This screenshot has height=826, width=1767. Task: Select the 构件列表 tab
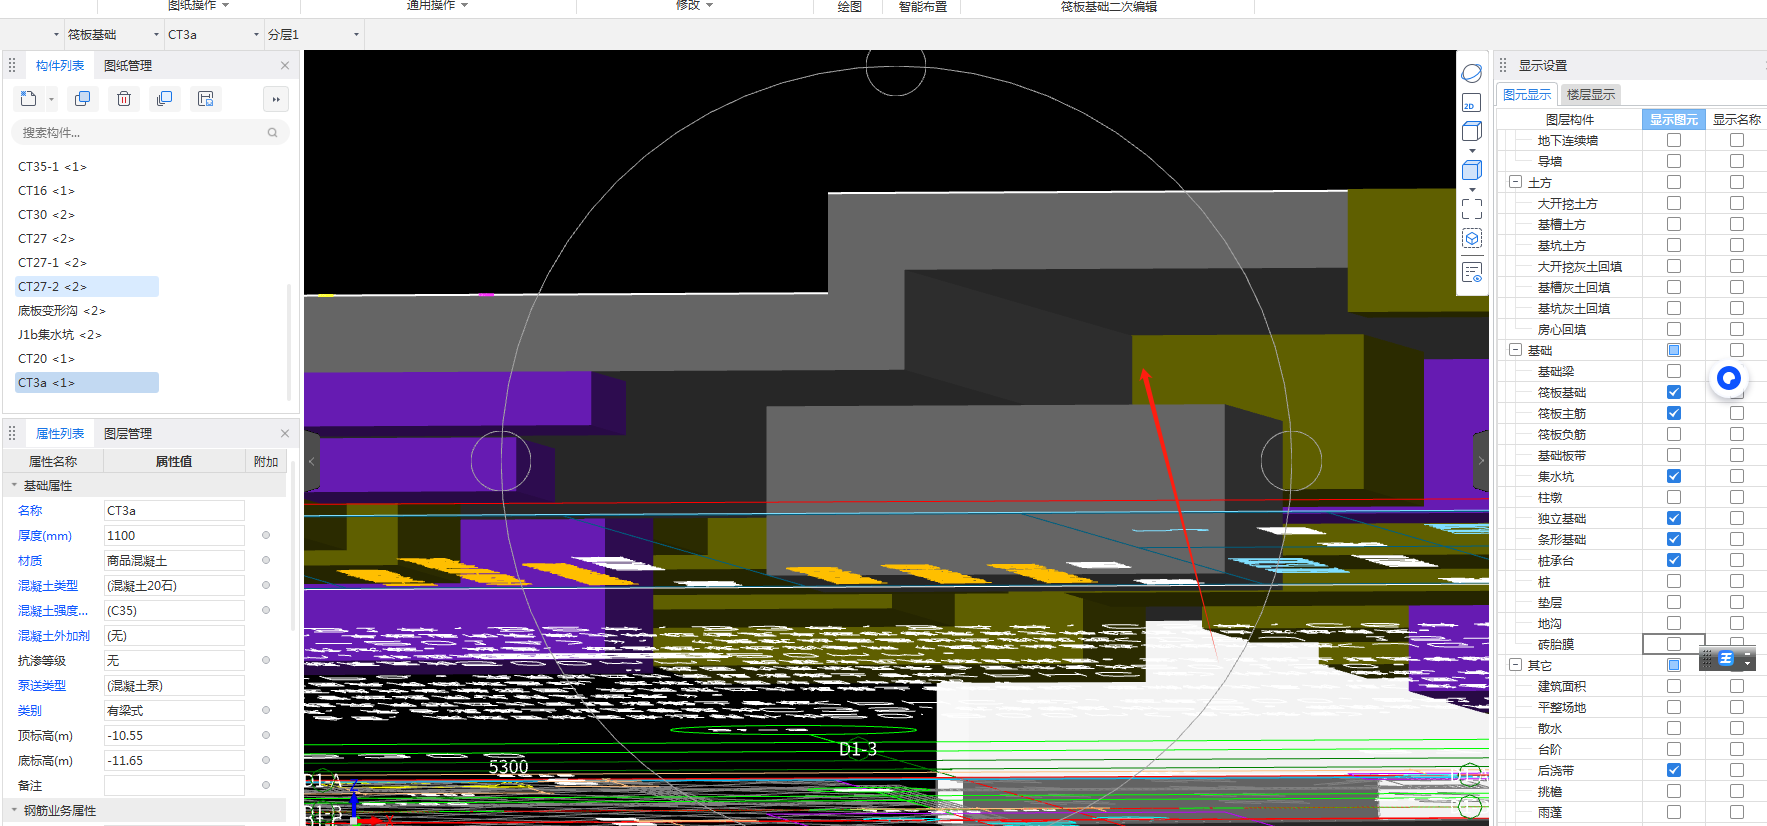tap(60, 66)
